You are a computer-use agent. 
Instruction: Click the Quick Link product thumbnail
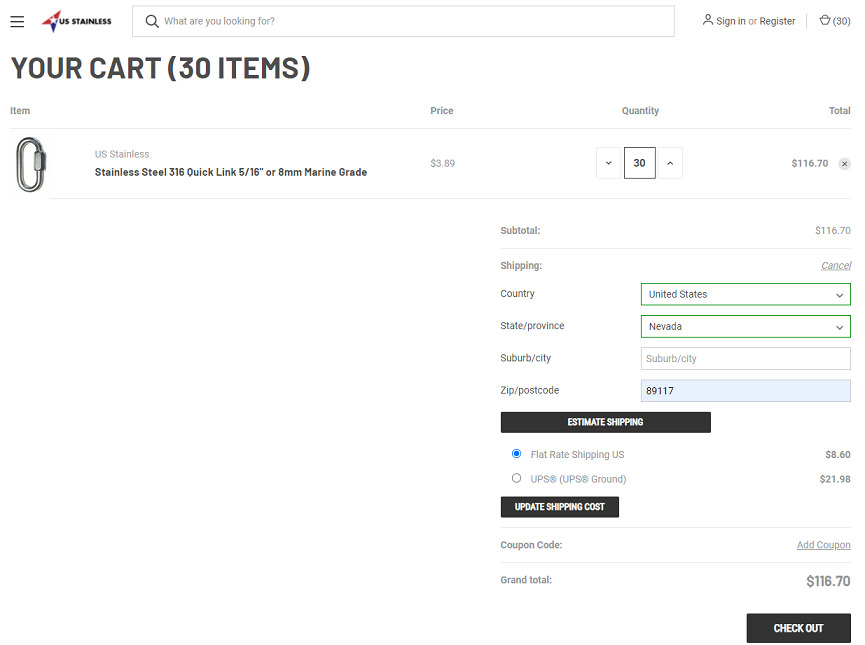pyautogui.click(x=31, y=164)
